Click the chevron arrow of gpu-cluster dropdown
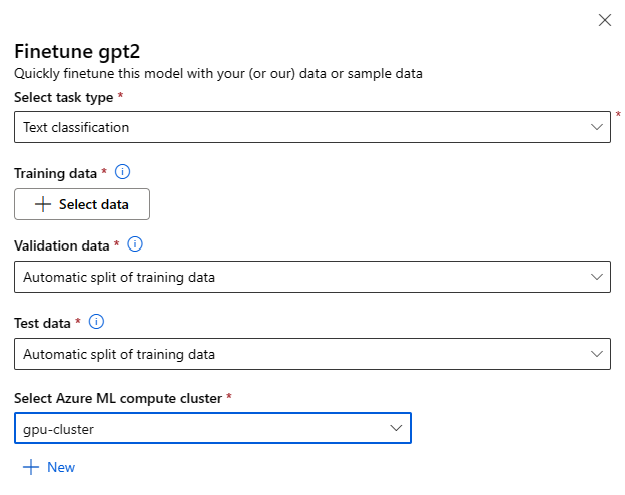This screenshot has height=495, width=625. click(397, 428)
